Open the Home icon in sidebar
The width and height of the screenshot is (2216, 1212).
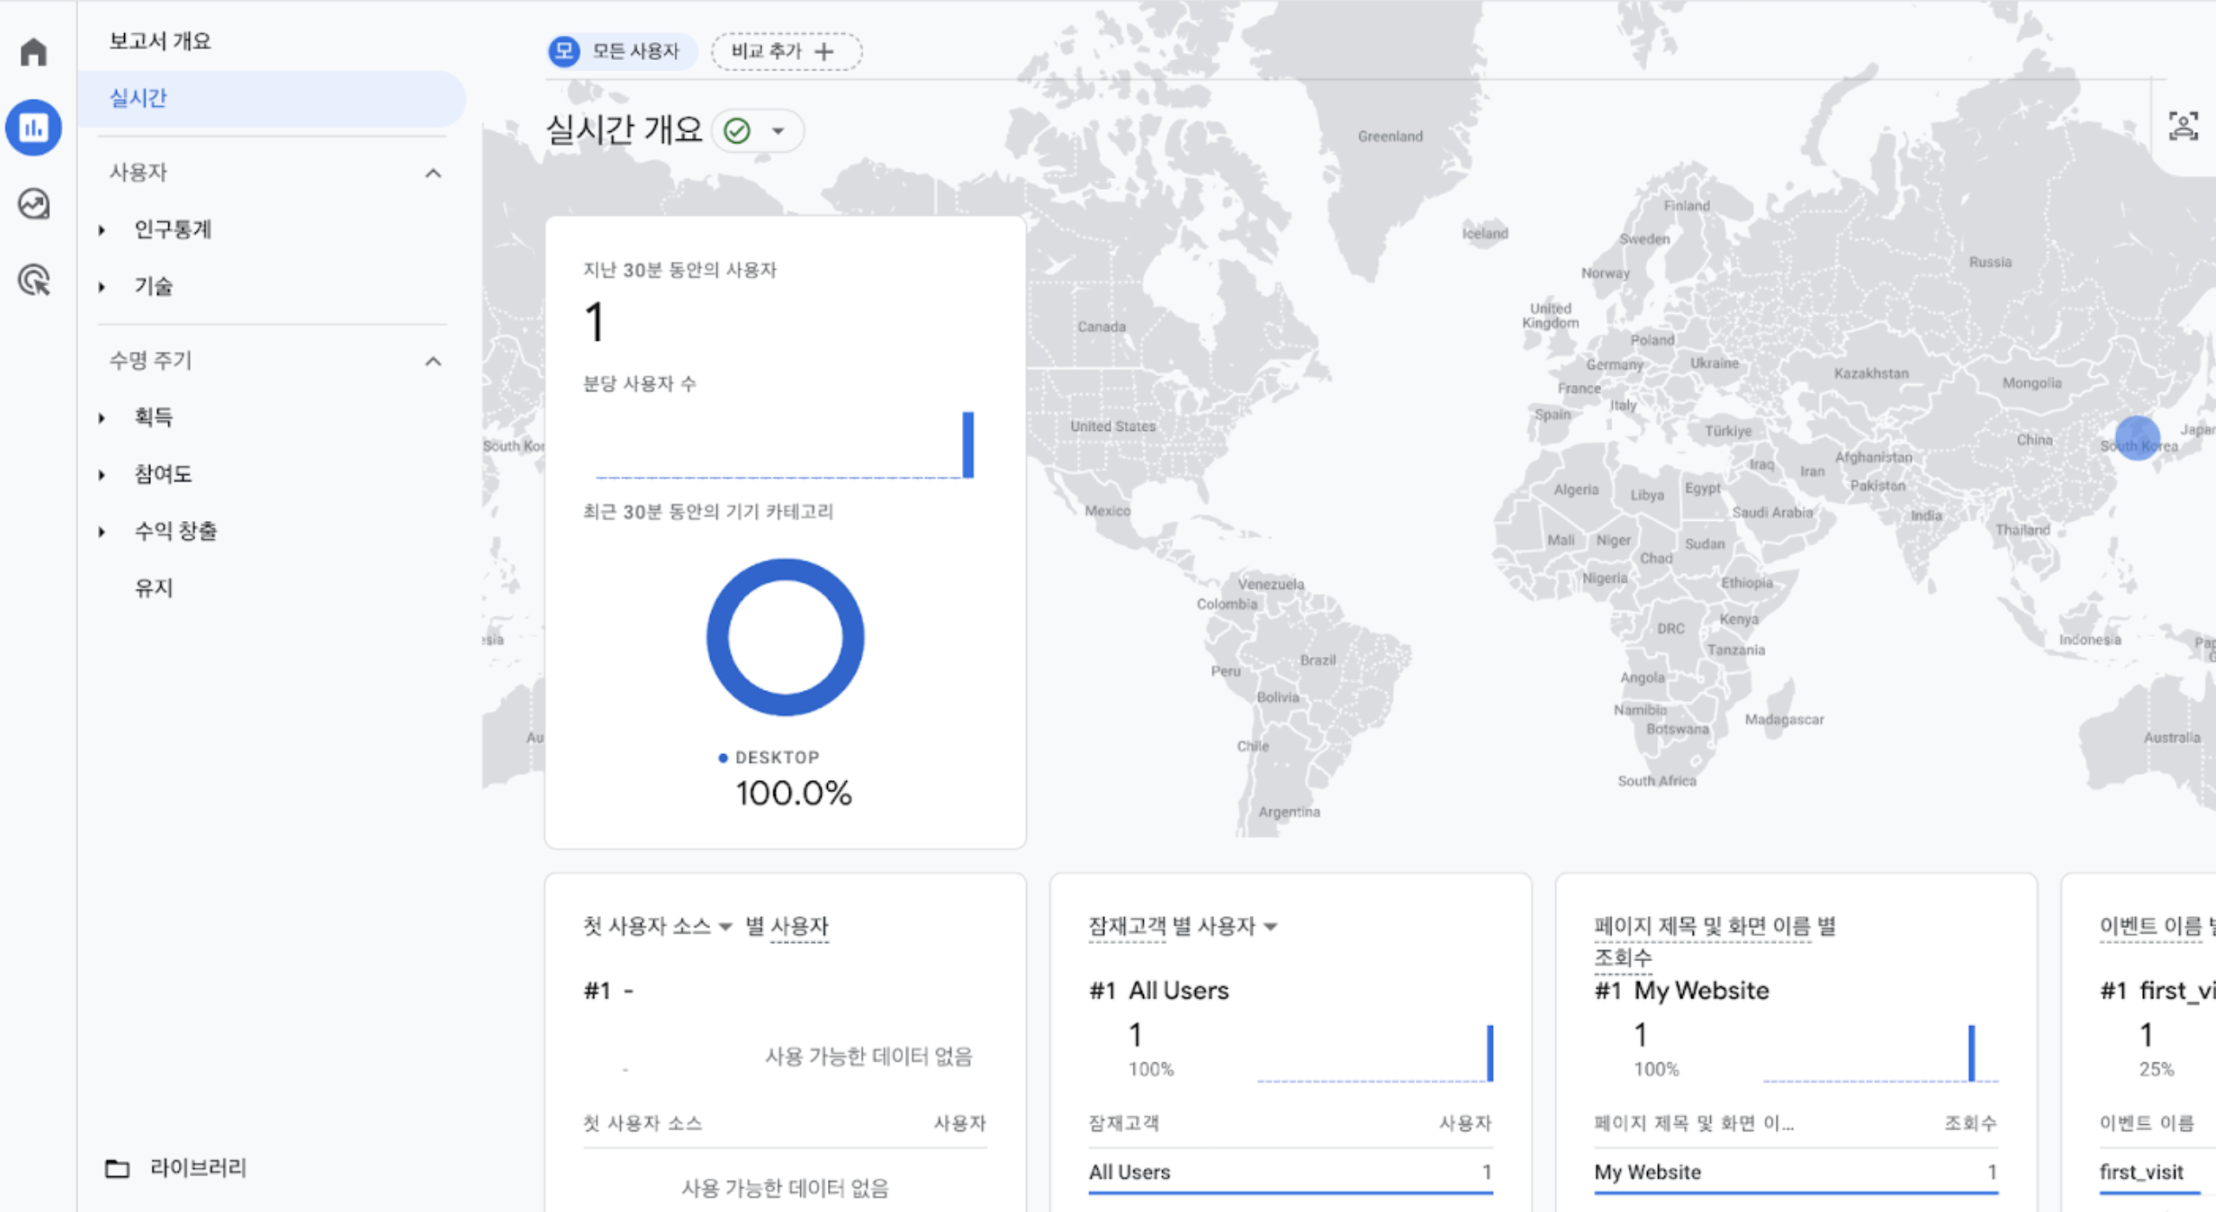[x=33, y=52]
